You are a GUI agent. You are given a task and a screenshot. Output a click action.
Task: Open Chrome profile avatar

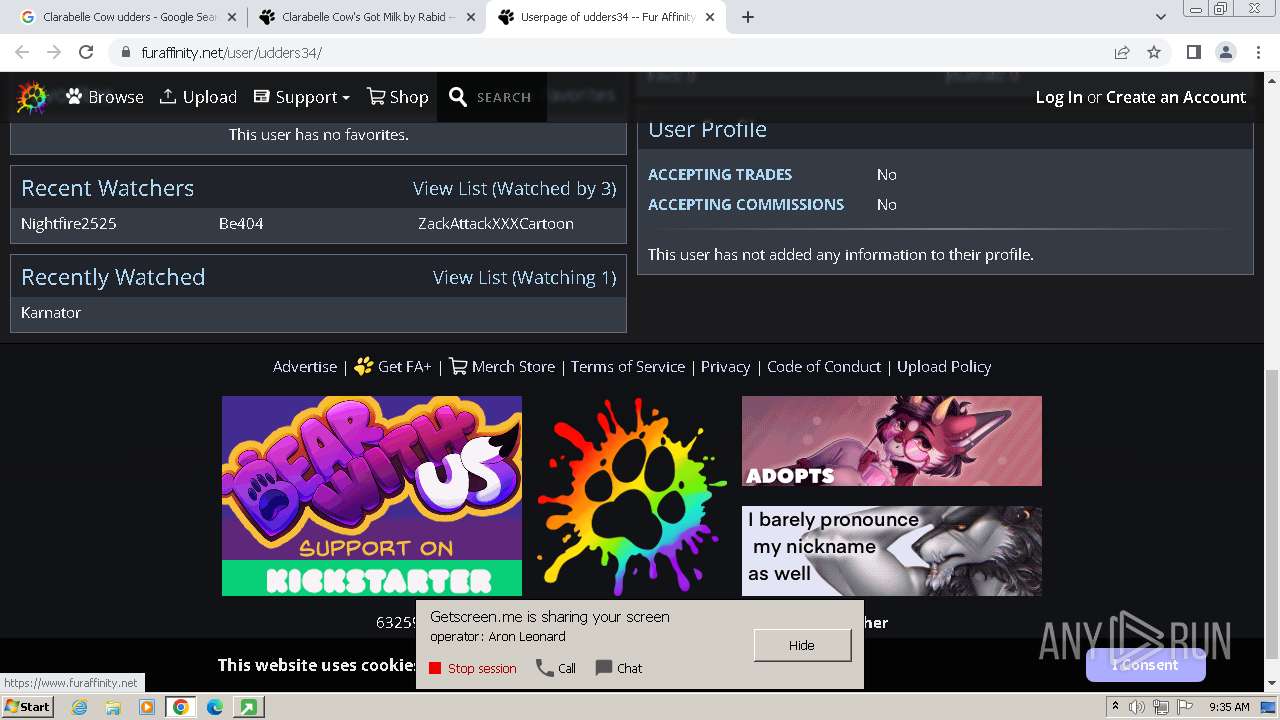click(x=1225, y=52)
